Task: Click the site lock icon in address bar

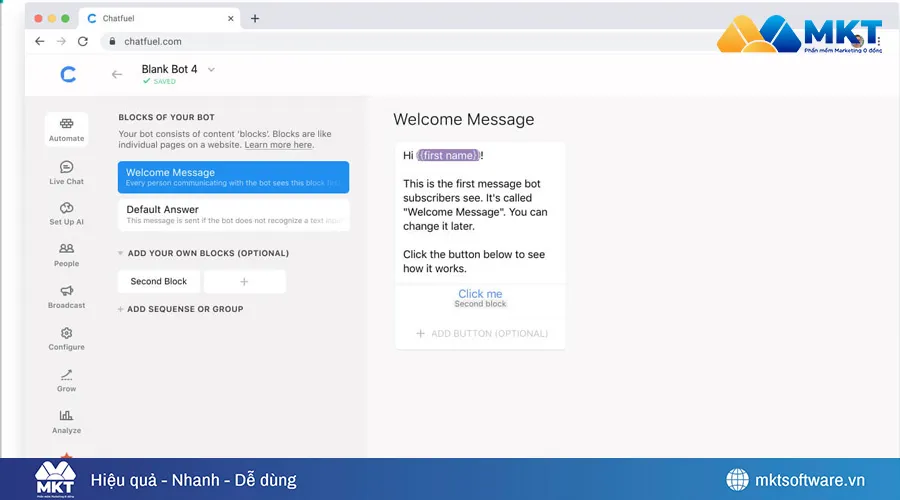Action: pos(112,41)
